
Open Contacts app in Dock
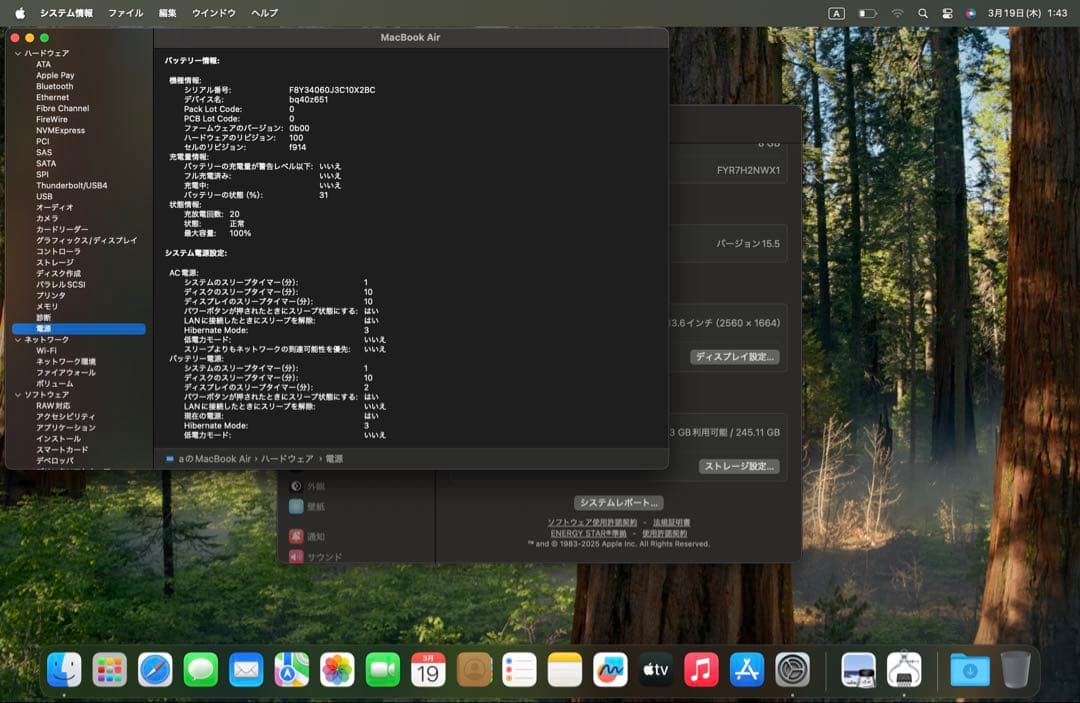[x=474, y=669]
